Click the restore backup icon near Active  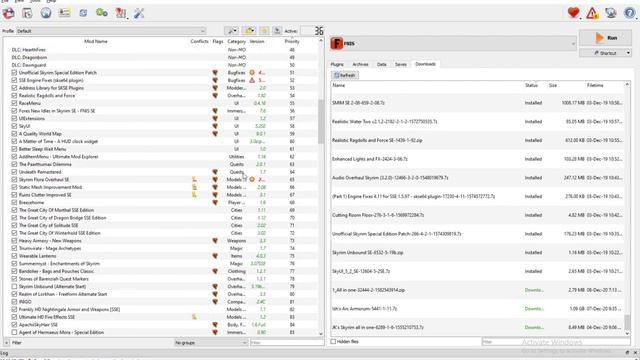264,31
